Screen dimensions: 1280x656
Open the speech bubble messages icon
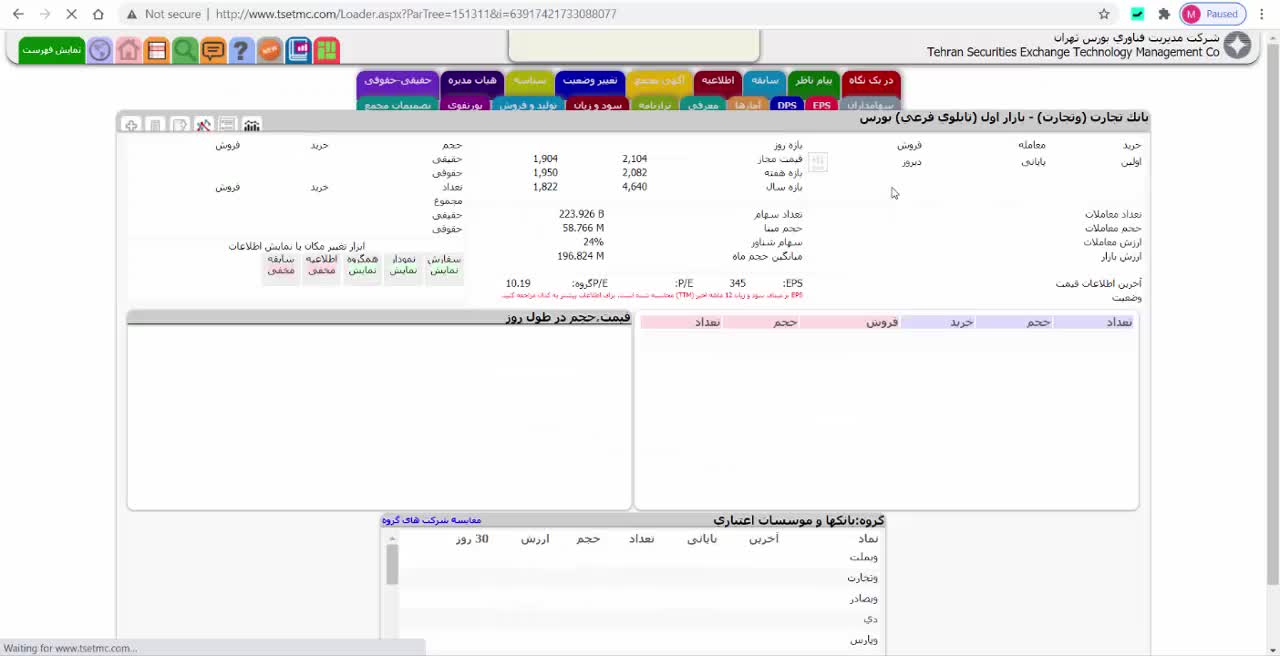coord(213,50)
